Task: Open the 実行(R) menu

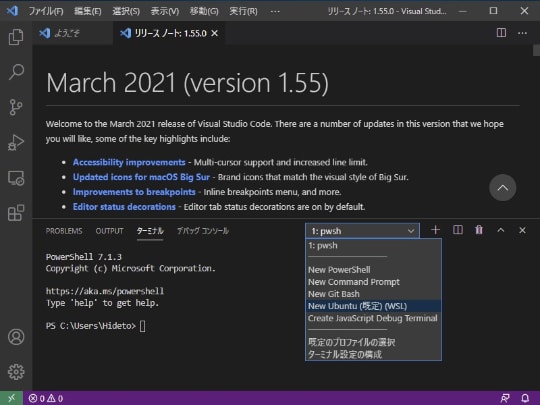Action: 243,11
